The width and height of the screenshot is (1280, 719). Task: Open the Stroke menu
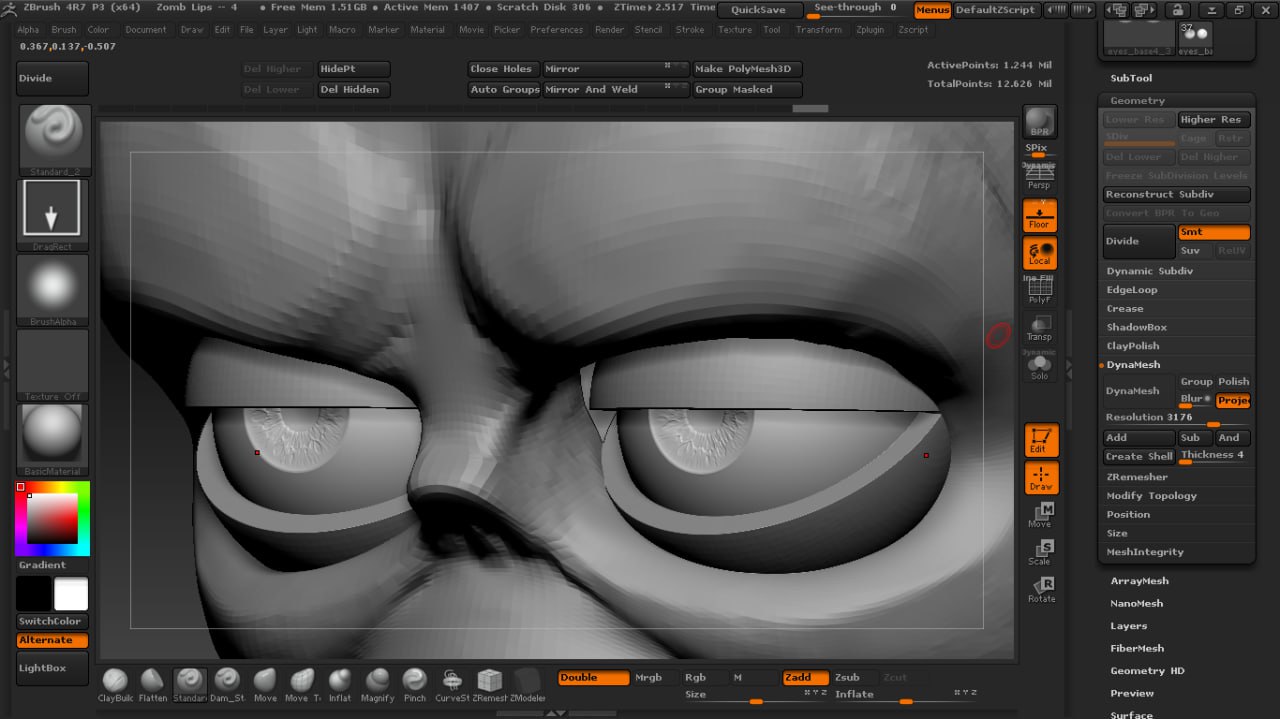690,30
